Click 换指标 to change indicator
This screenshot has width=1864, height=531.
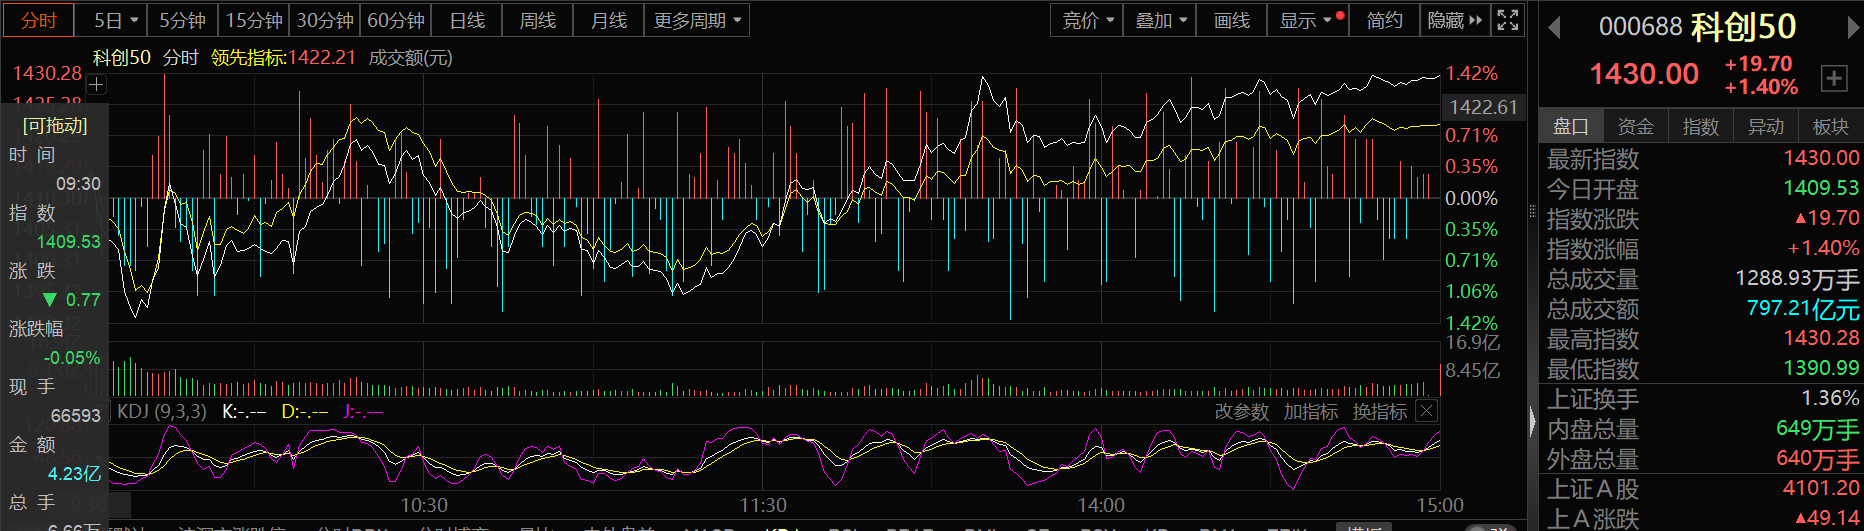tap(1379, 412)
